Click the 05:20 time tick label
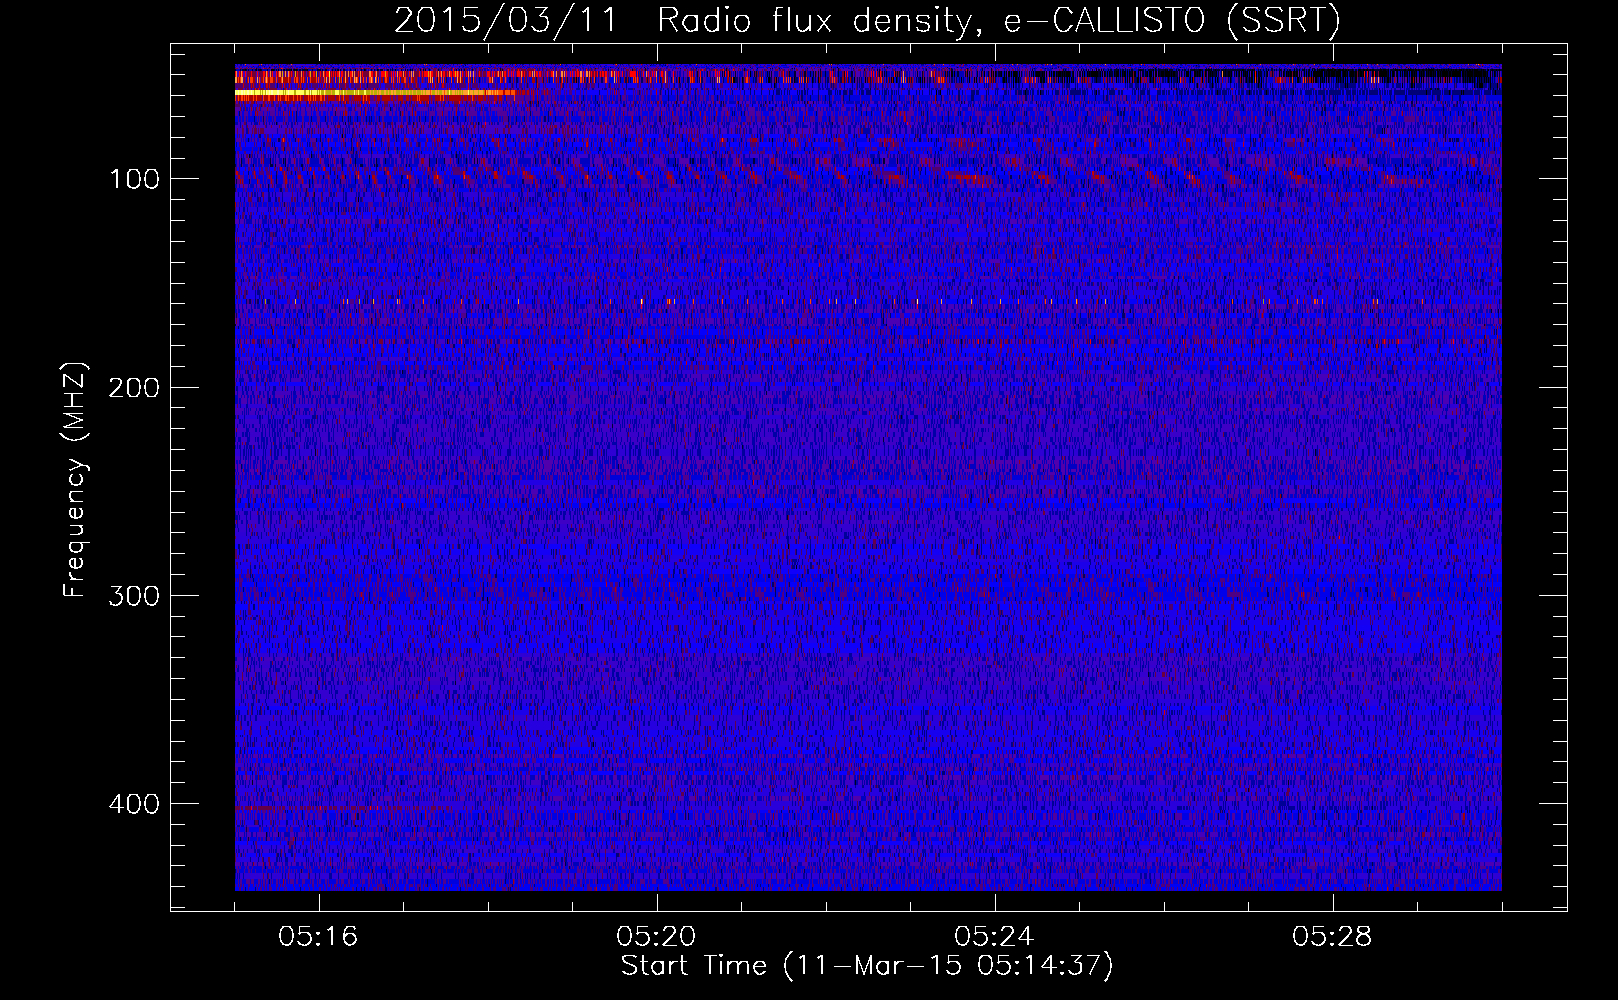Viewport: 1618px width, 1000px height. click(x=656, y=936)
